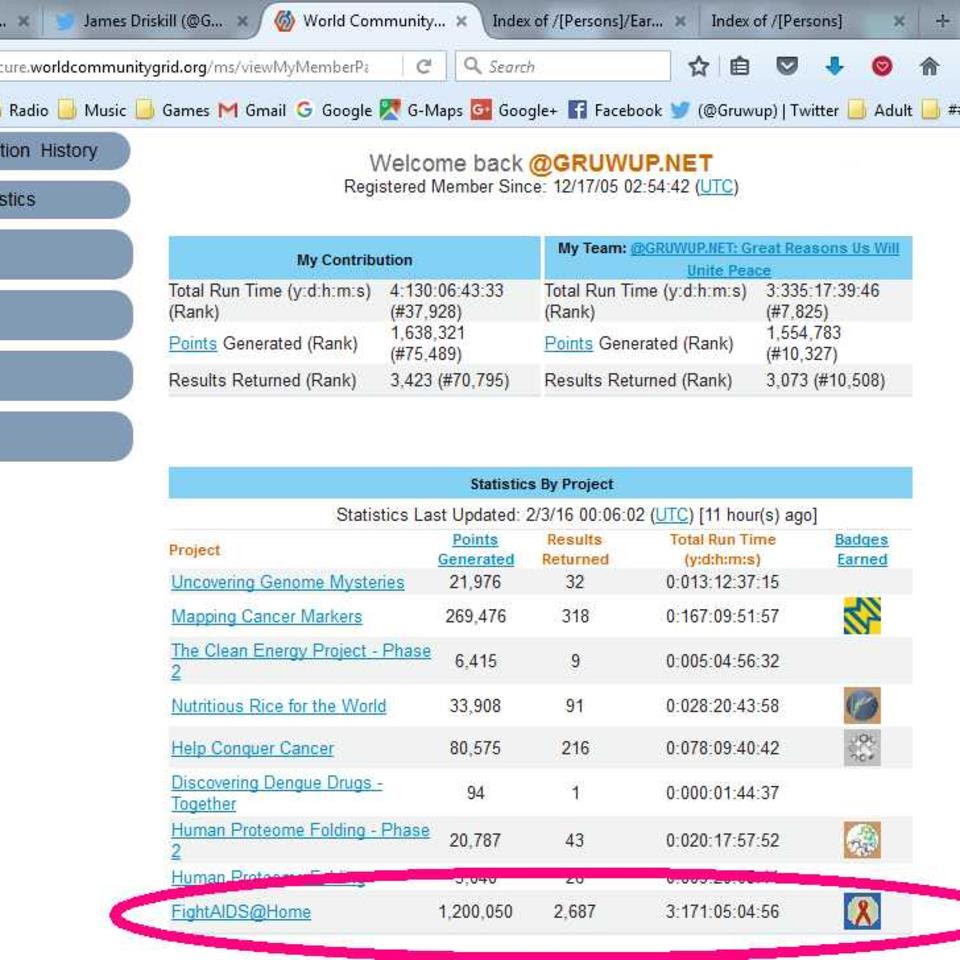Click Points link under My Team
Screen dimensions: 960x960
[569, 343]
